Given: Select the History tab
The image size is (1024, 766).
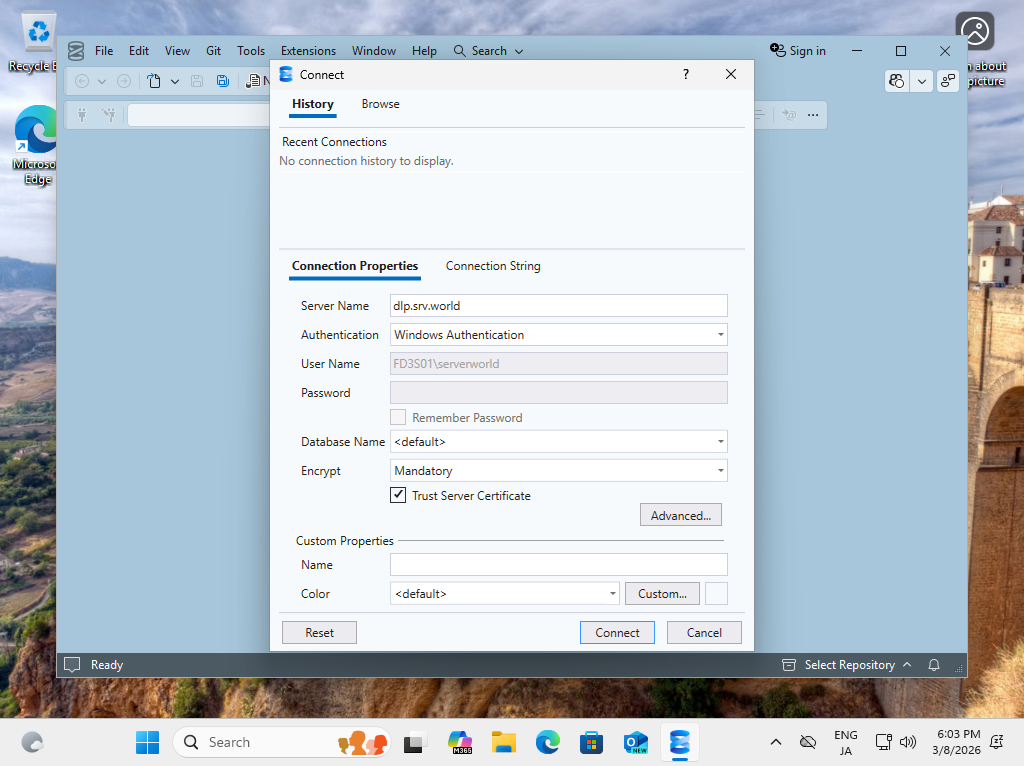Looking at the screenshot, I should (313, 104).
